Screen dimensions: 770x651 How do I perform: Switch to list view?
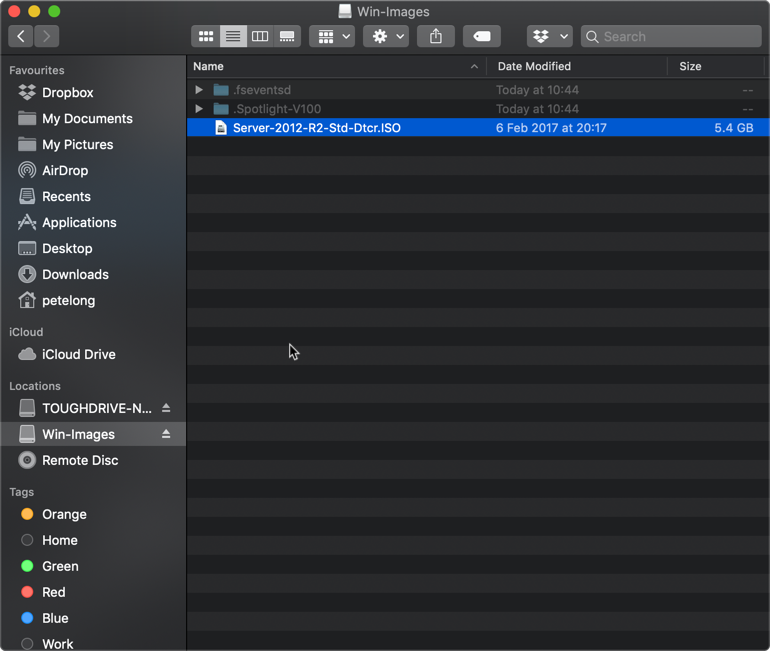(233, 36)
